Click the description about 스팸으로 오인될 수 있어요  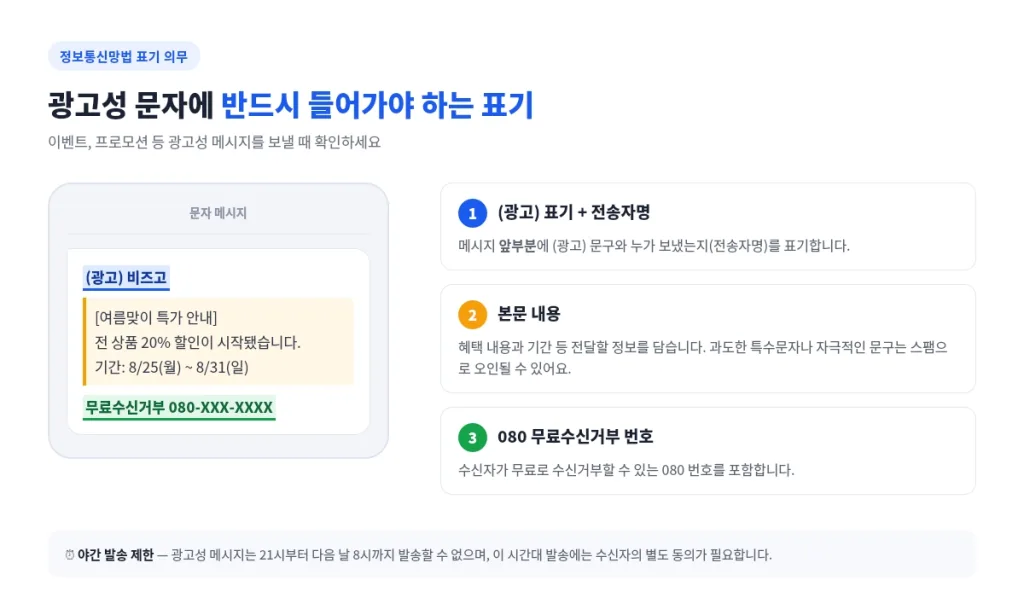[x=703, y=358]
